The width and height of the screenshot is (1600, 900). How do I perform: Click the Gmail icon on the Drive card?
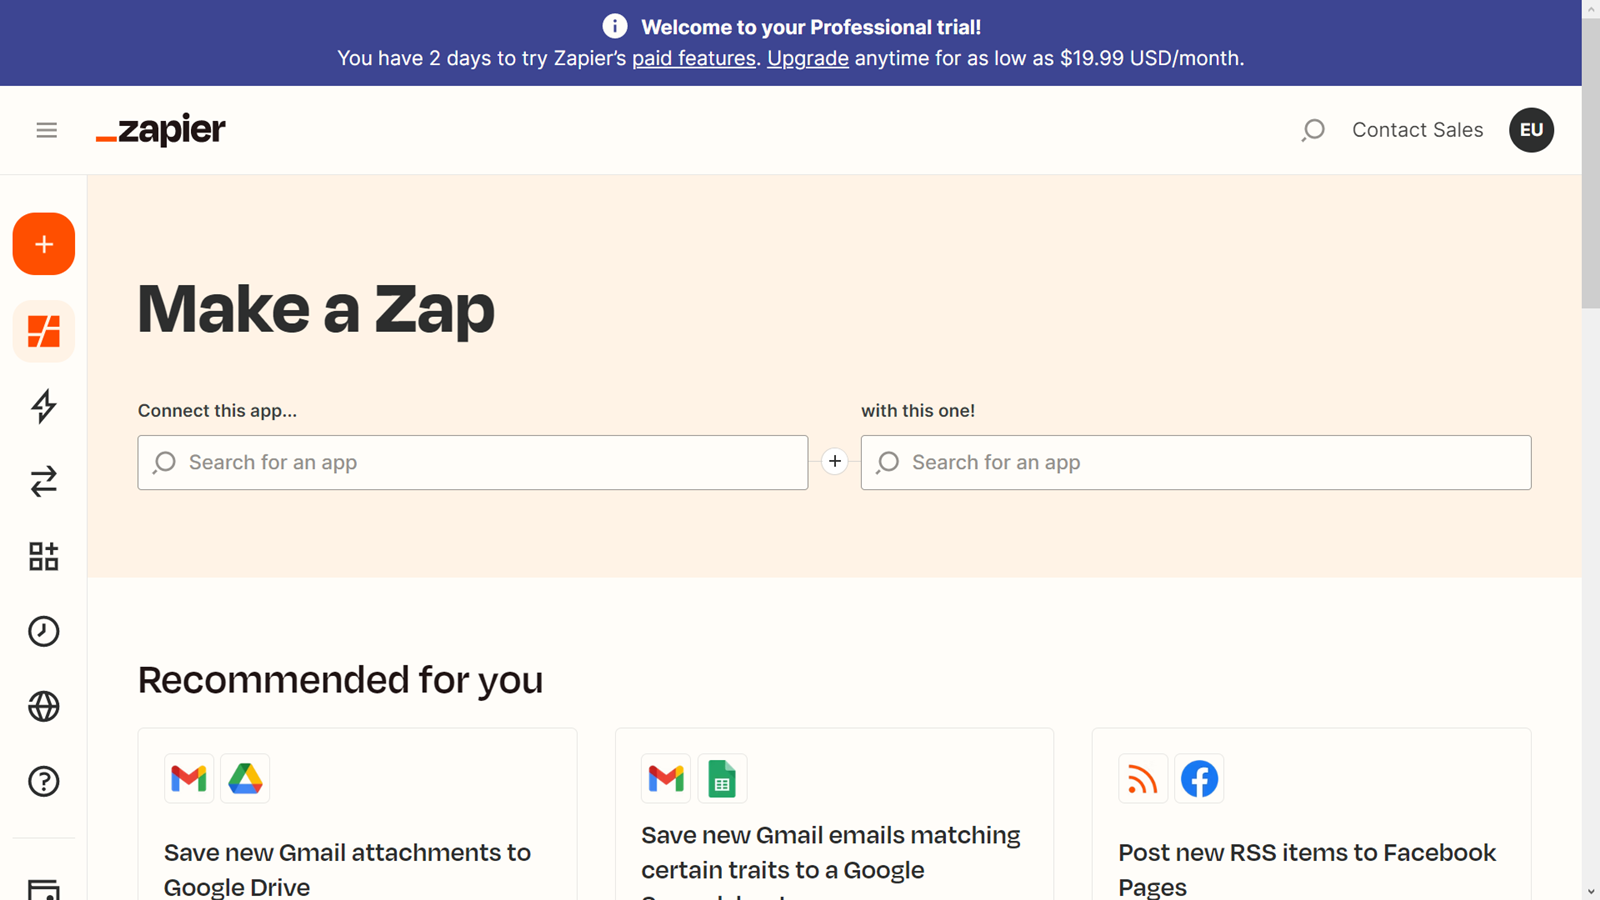coord(188,778)
